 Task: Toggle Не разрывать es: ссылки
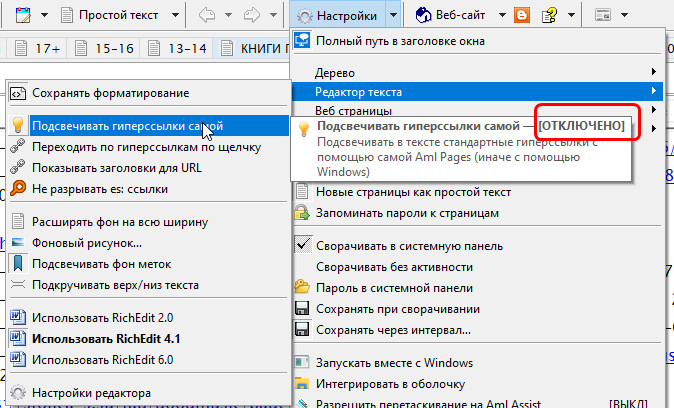(x=148, y=189)
